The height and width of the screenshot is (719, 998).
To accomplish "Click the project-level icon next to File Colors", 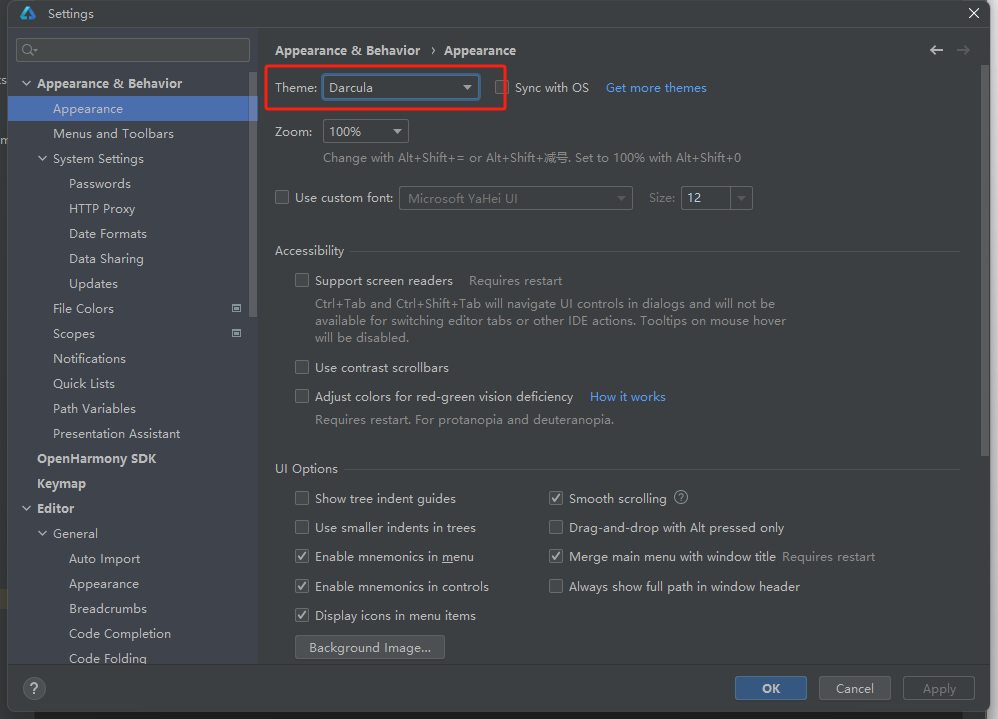I will click(x=237, y=309).
